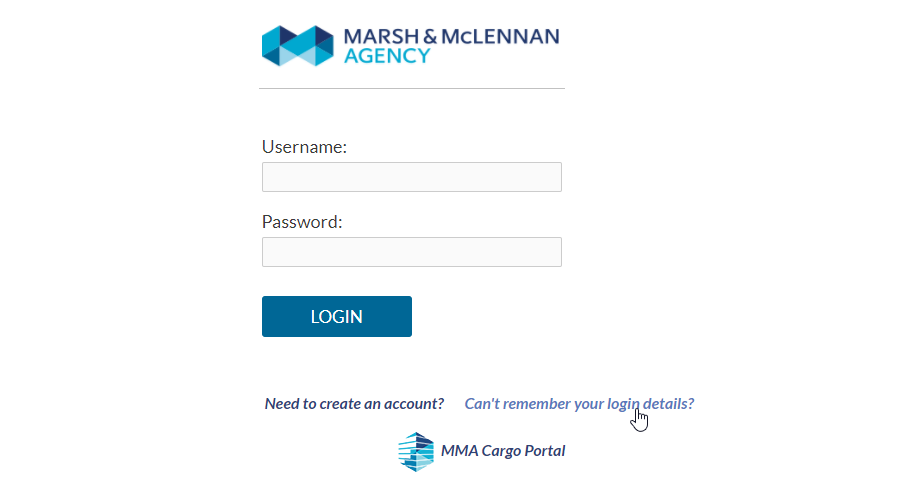Focus the Password input field
The height and width of the screenshot is (493, 905).
click(412, 252)
